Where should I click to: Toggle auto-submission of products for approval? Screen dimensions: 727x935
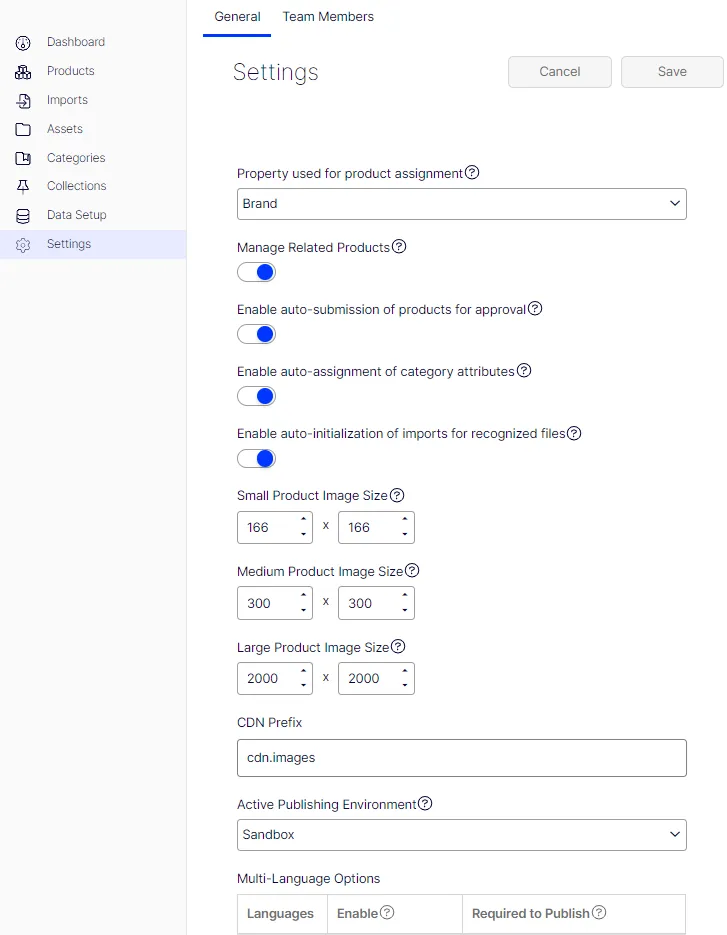256,334
